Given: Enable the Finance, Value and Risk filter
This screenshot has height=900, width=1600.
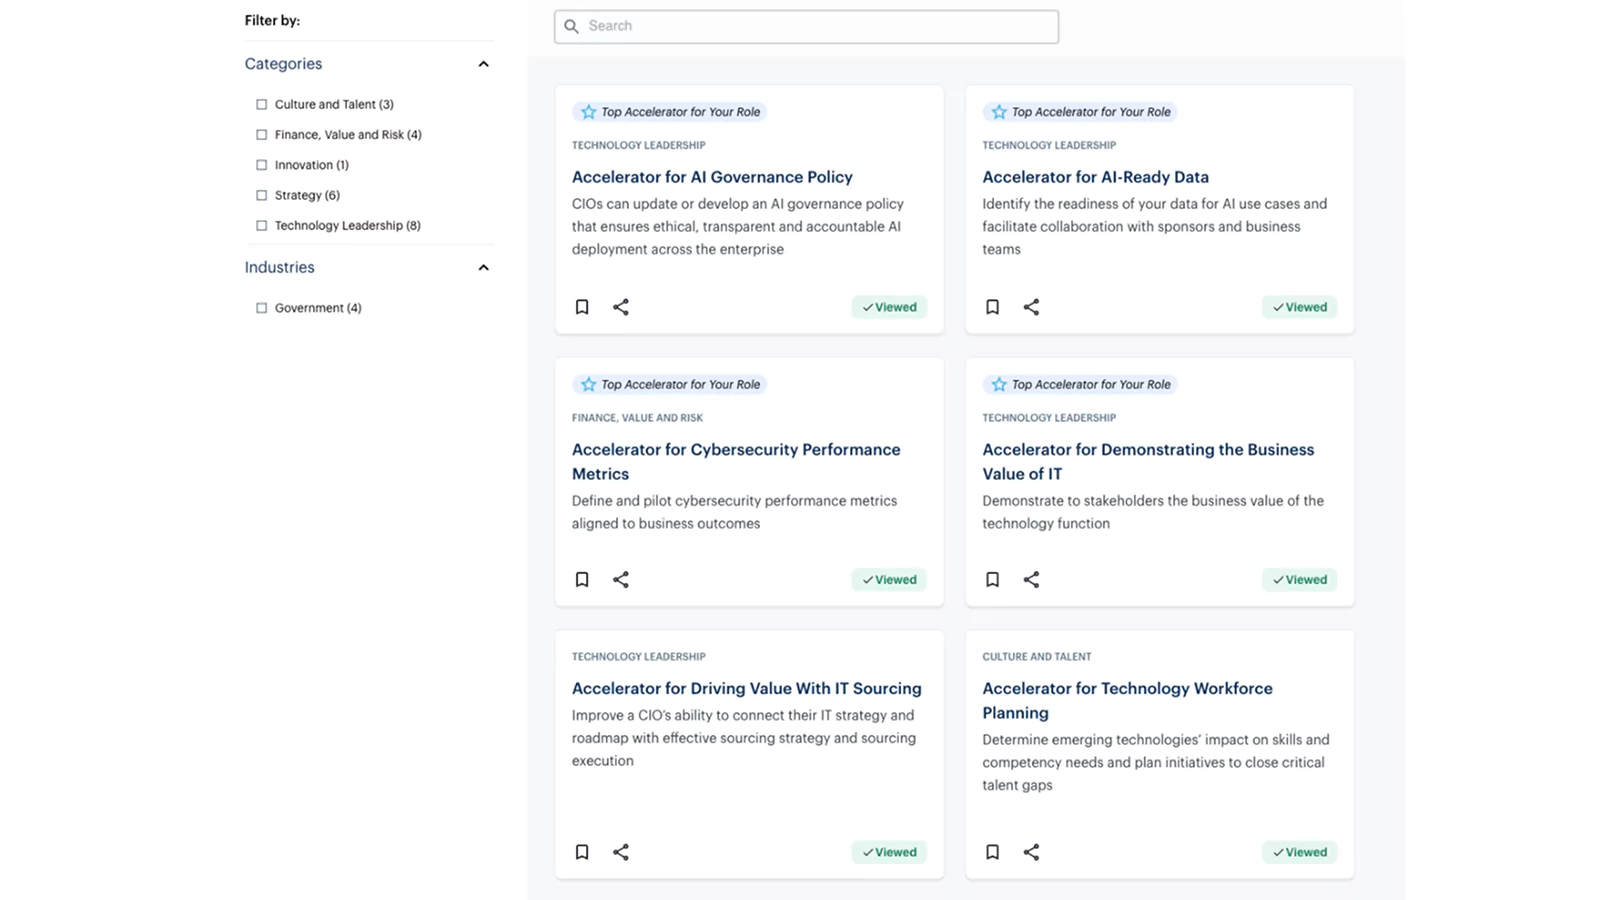Looking at the screenshot, I should 262,135.
